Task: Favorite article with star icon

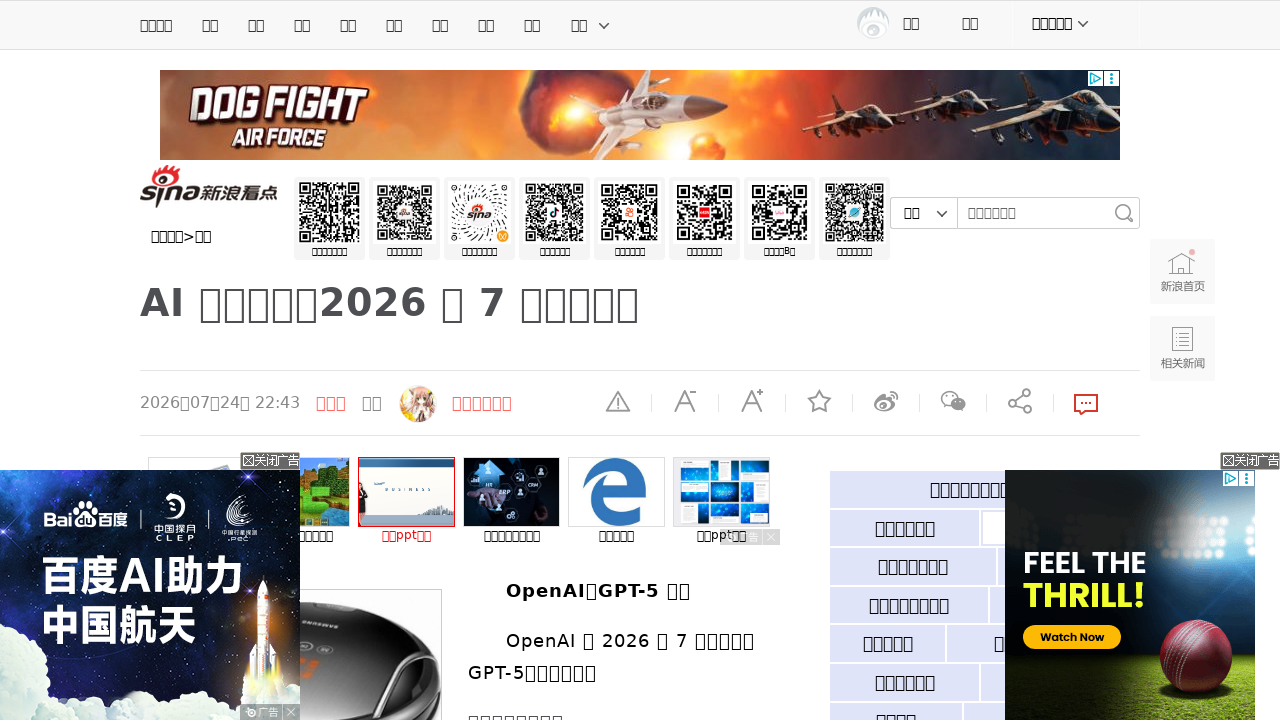Action: click(x=819, y=402)
